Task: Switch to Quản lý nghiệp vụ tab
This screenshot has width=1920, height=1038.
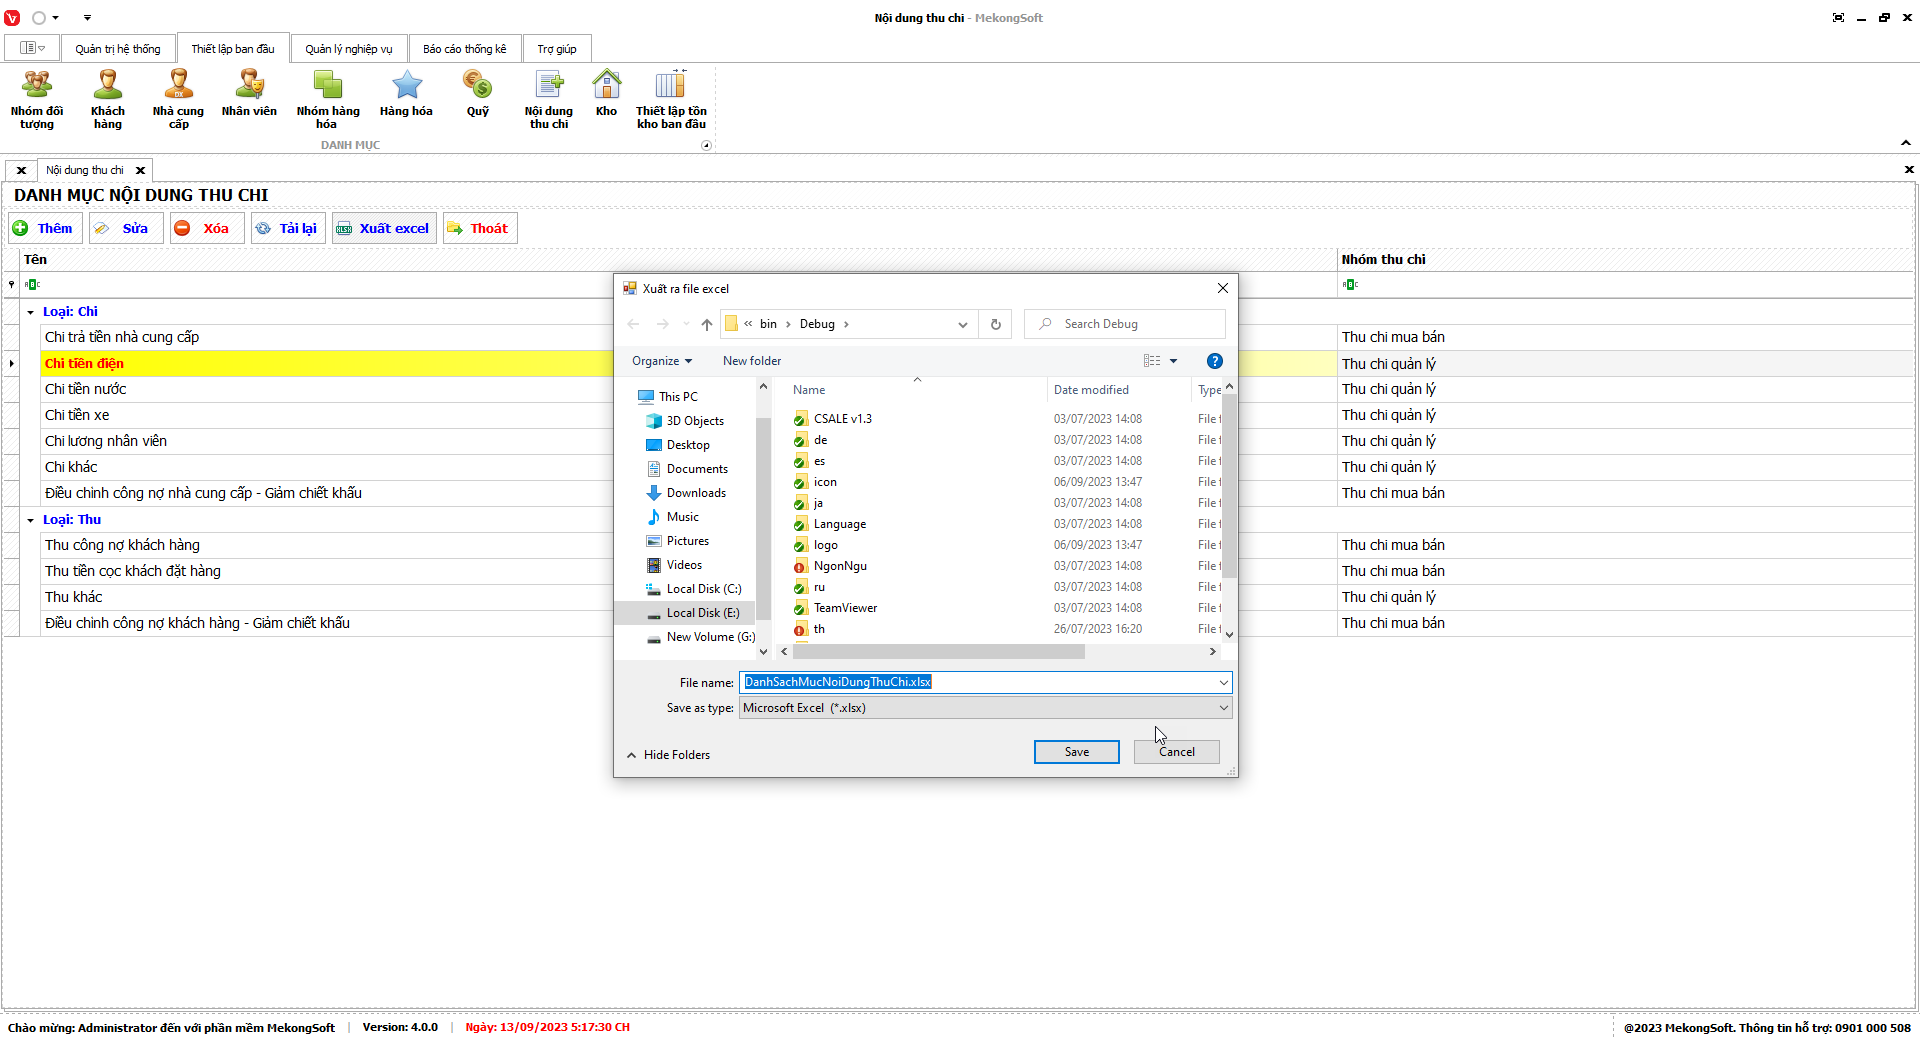Action: [349, 49]
